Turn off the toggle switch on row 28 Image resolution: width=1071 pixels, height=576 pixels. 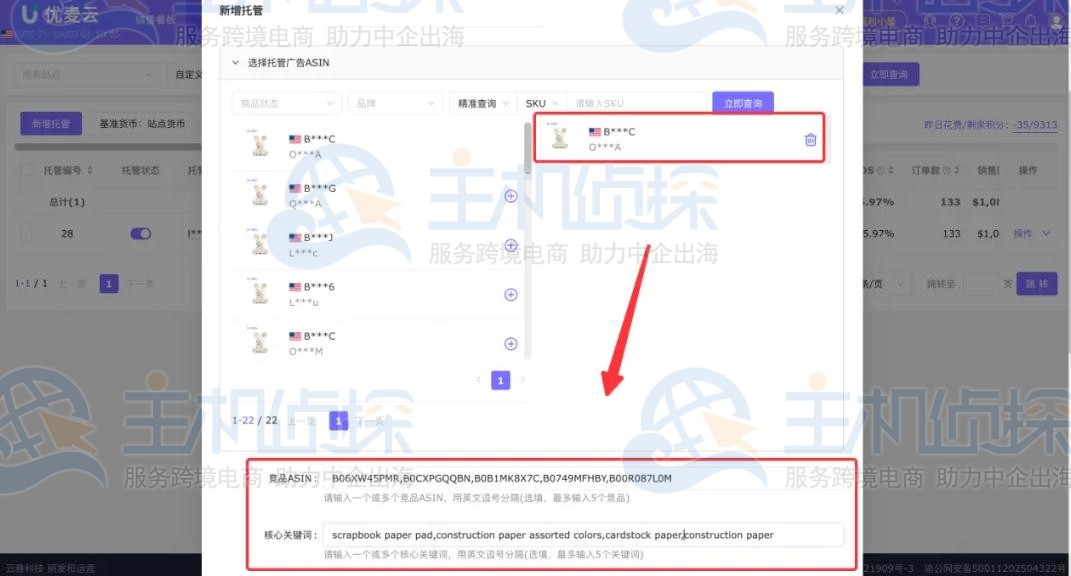tap(139, 232)
